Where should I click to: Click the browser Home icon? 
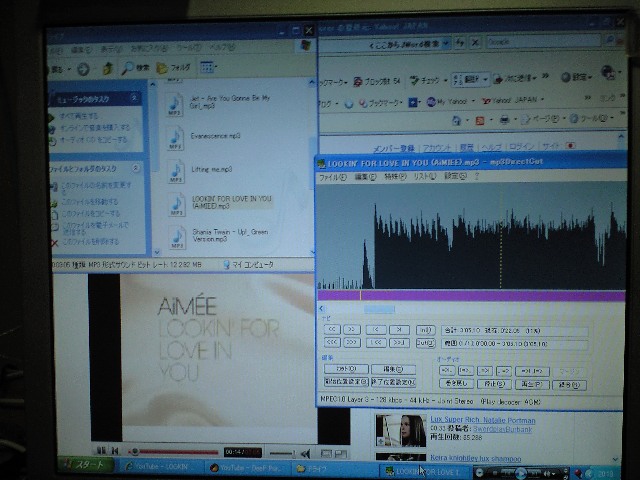coord(456,120)
